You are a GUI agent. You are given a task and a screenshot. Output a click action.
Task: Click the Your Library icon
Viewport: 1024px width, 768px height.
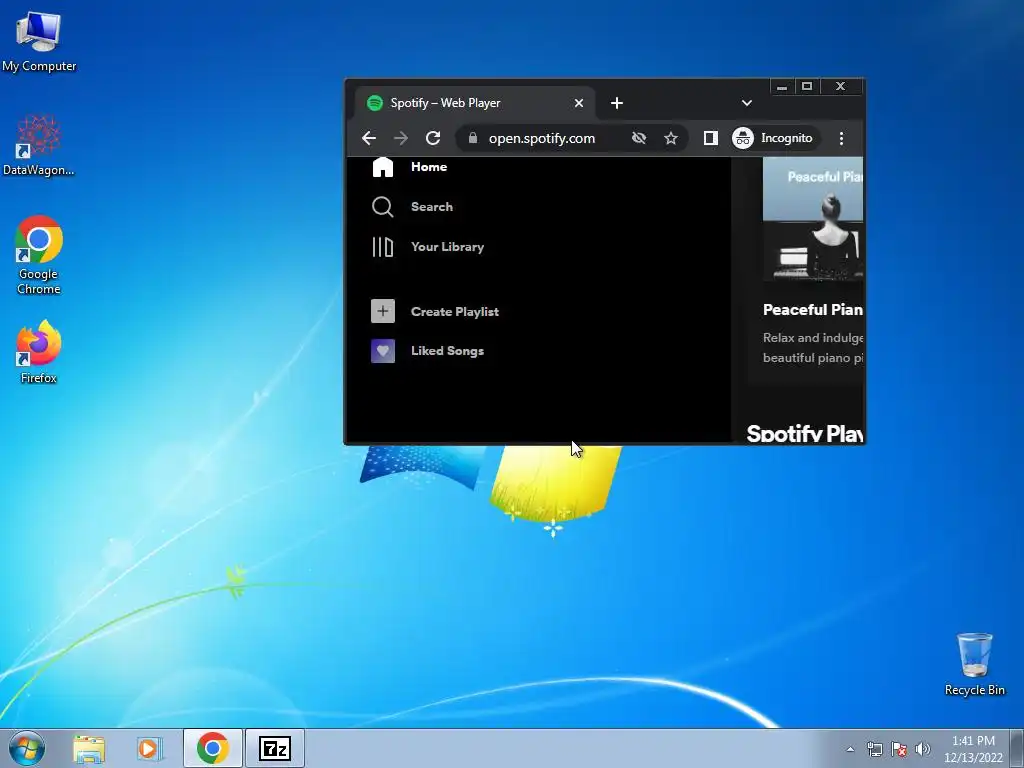coord(383,247)
